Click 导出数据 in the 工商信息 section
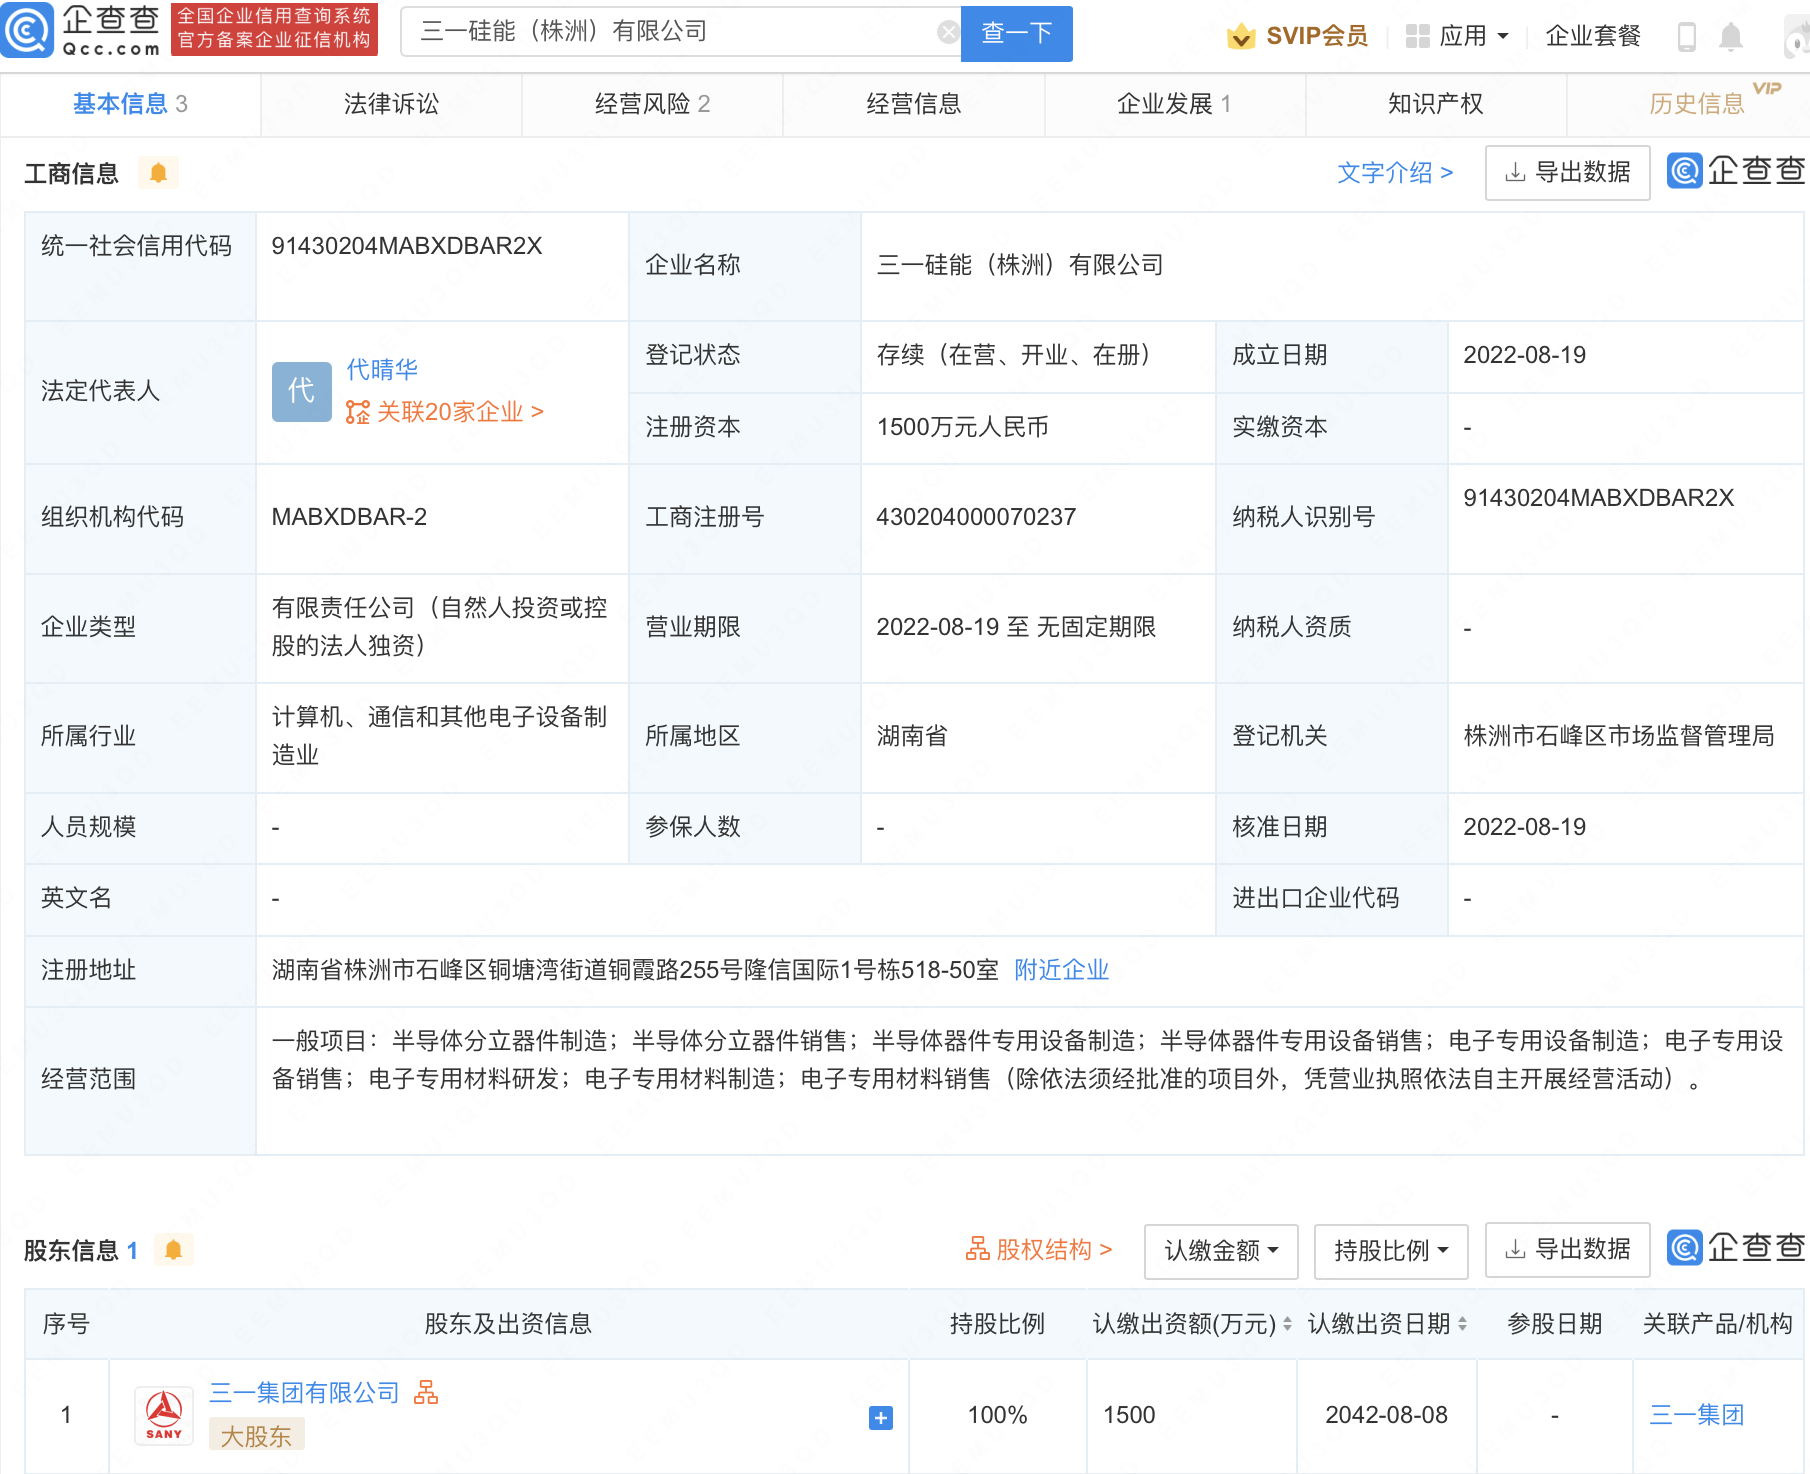 tap(1567, 173)
